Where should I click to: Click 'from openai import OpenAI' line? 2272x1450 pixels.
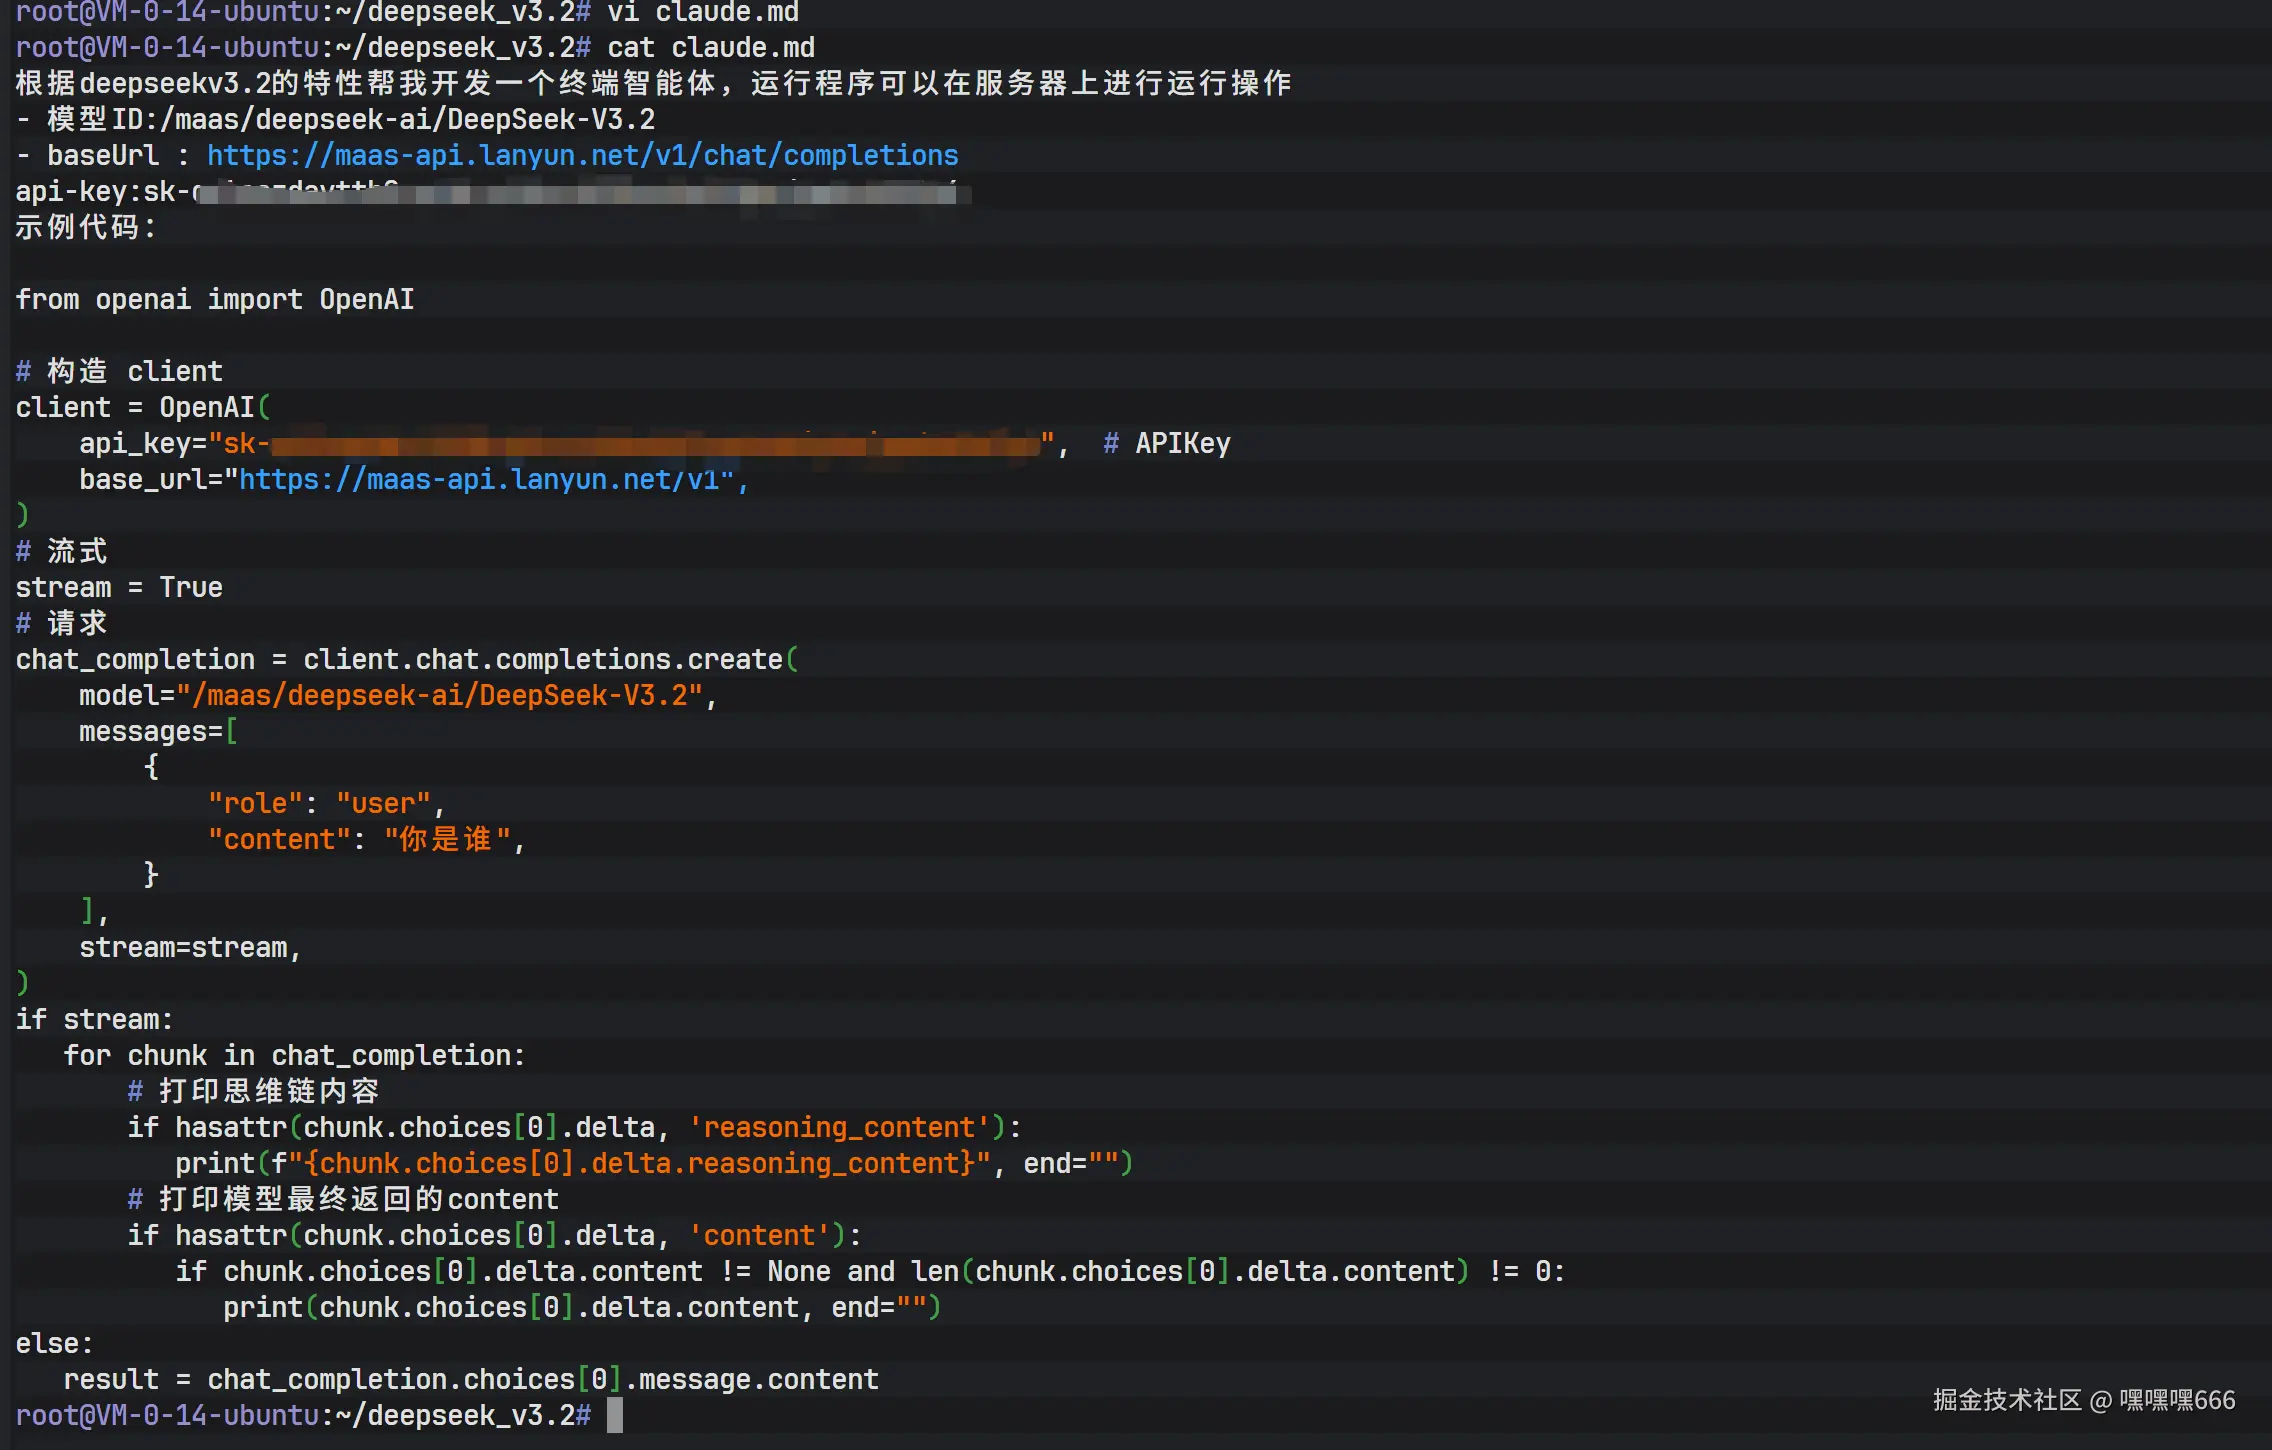pyautogui.click(x=215, y=300)
